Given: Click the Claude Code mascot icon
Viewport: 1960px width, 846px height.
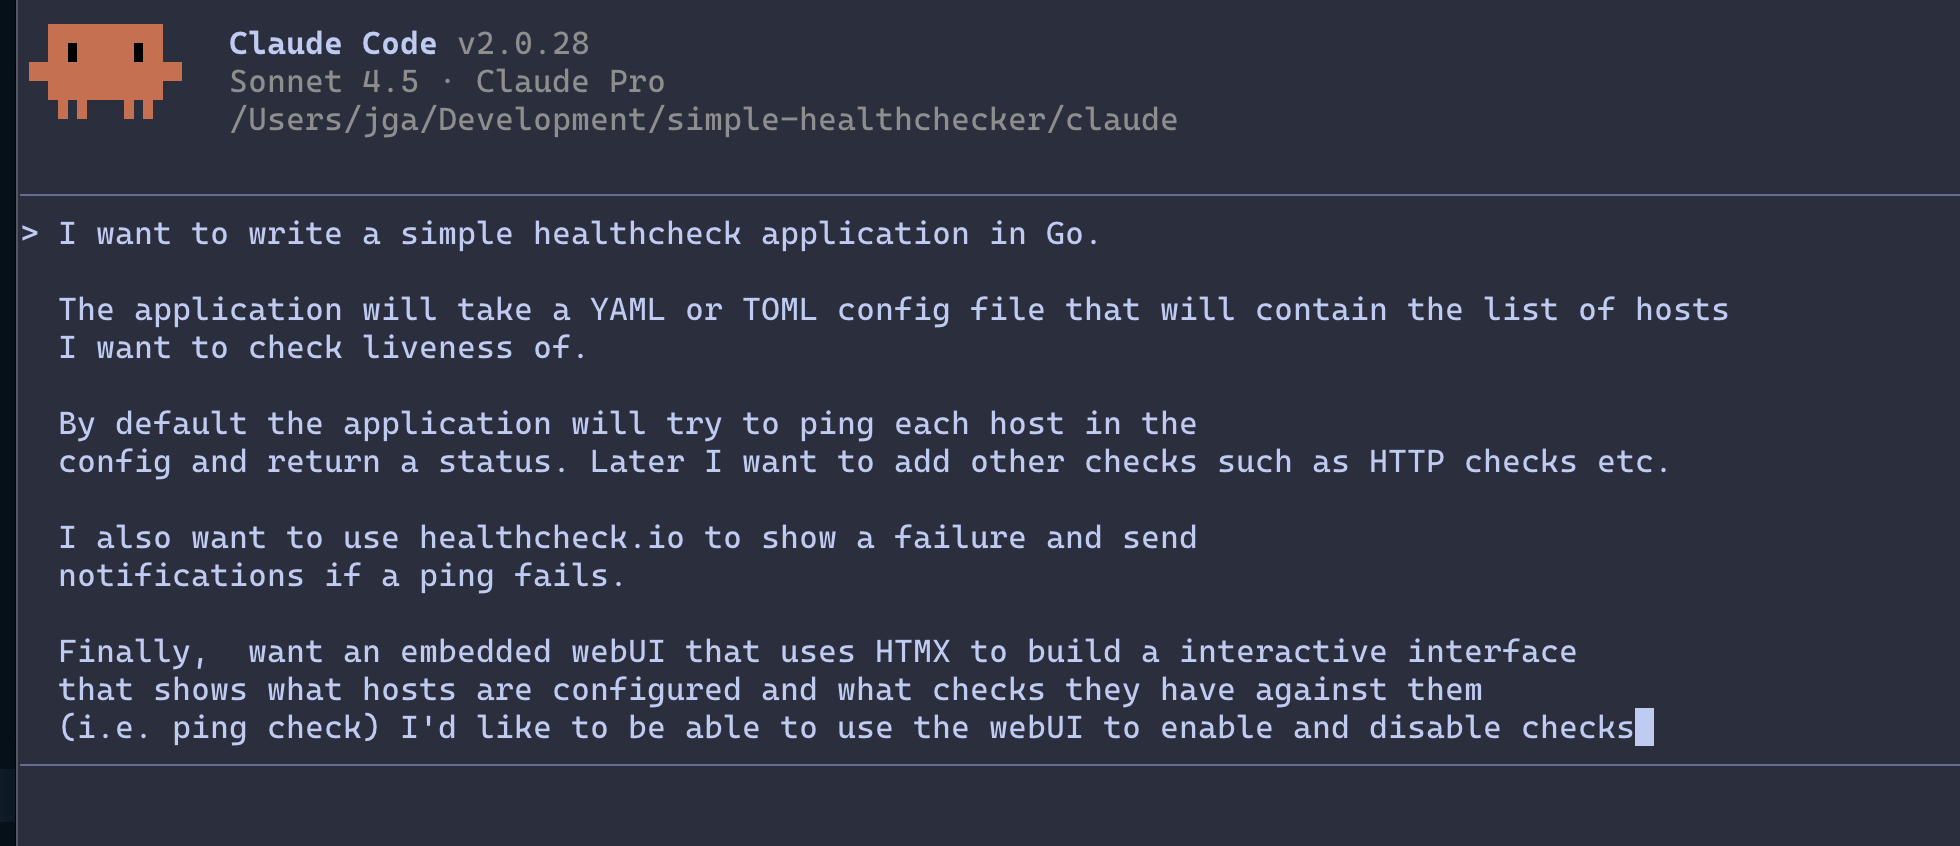Looking at the screenshot, I should click(105, 71).
